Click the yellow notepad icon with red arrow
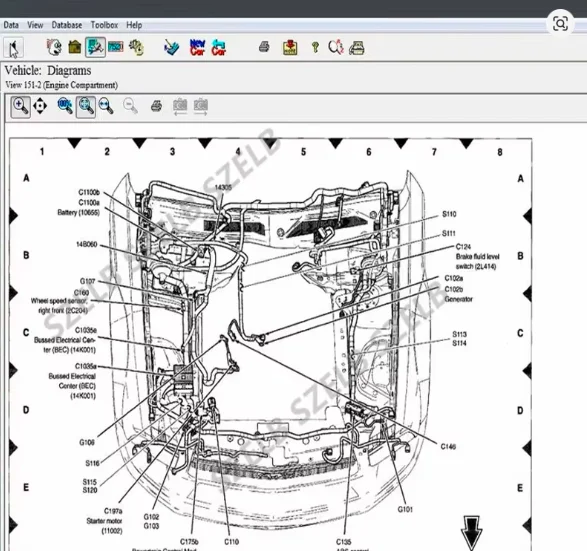This screenshot has height=551, width=587. (290, 48)
